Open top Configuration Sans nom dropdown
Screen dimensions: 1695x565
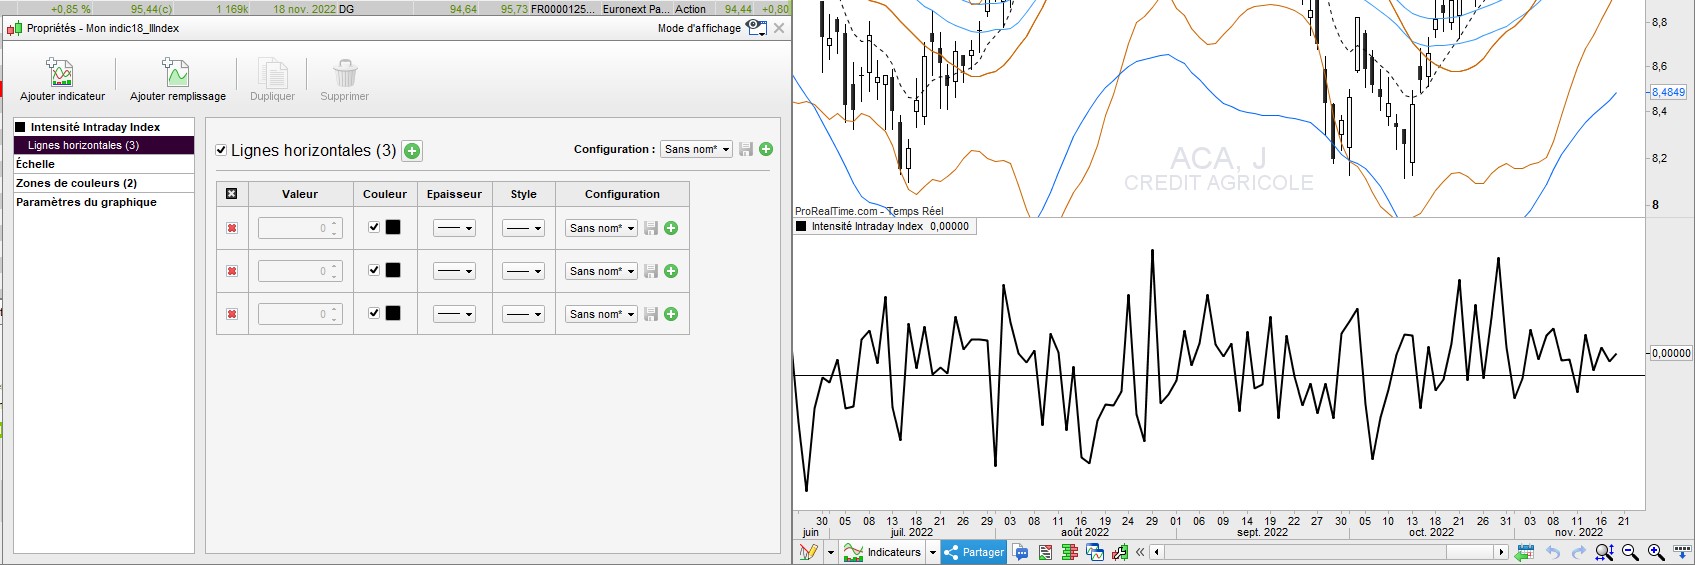[696, 149]
